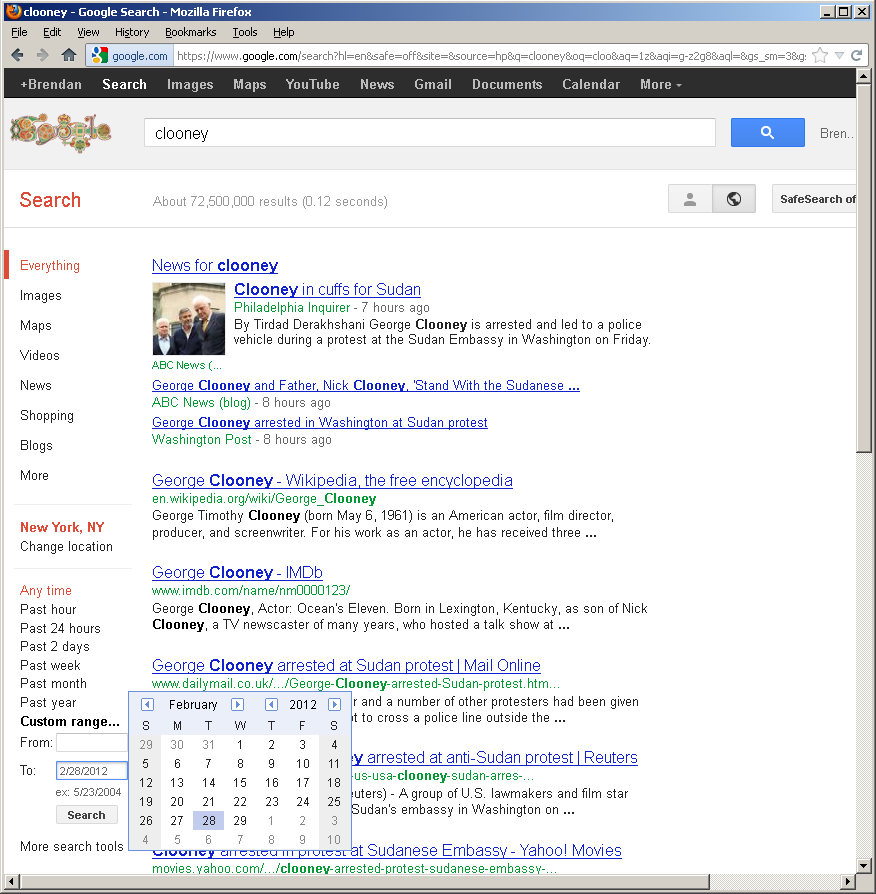Expand More in the left sidebar

click(x=34, y=476)
